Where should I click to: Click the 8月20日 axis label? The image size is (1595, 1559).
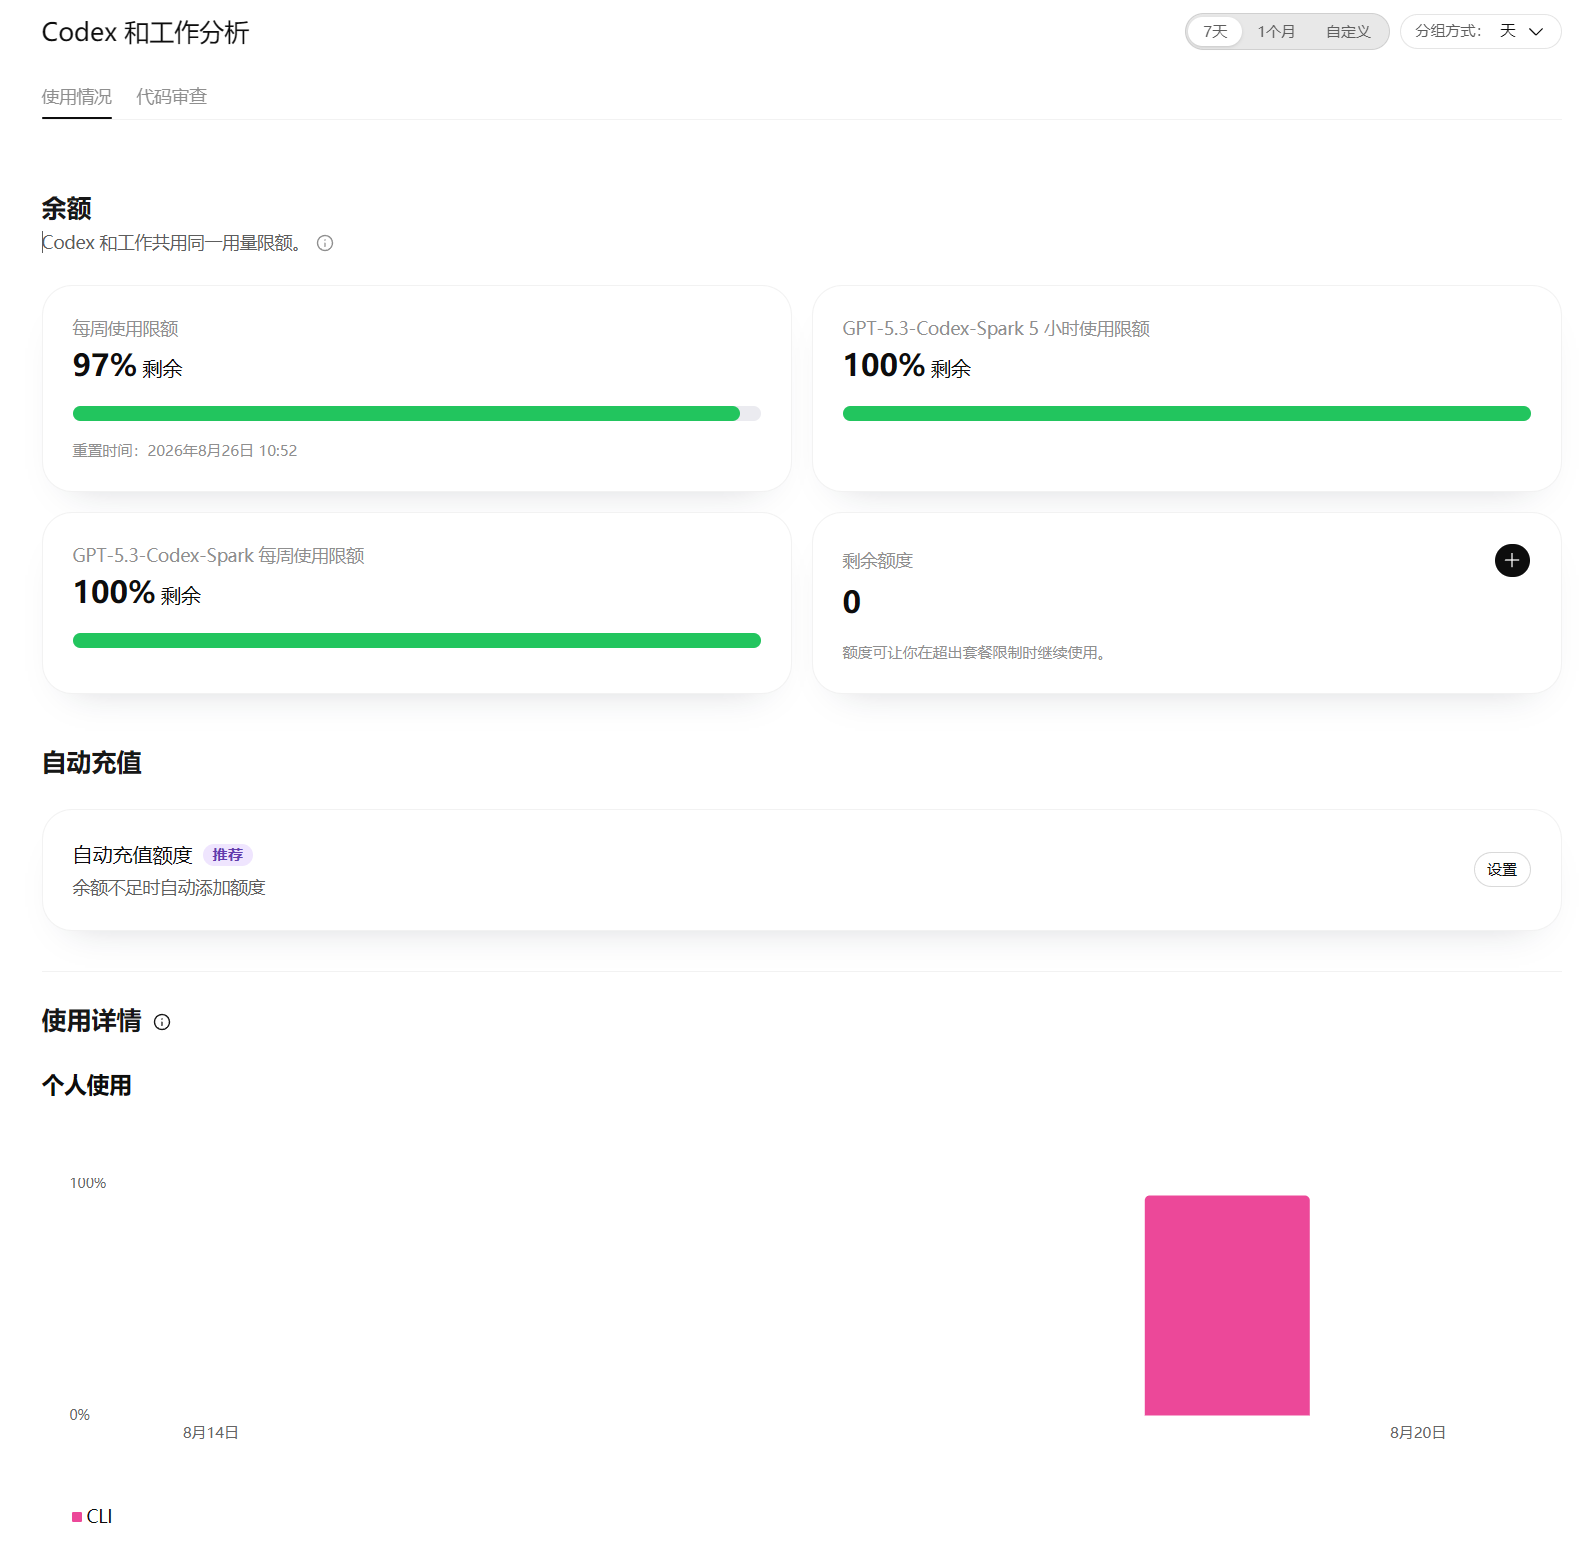[x=1418, y=1433]
